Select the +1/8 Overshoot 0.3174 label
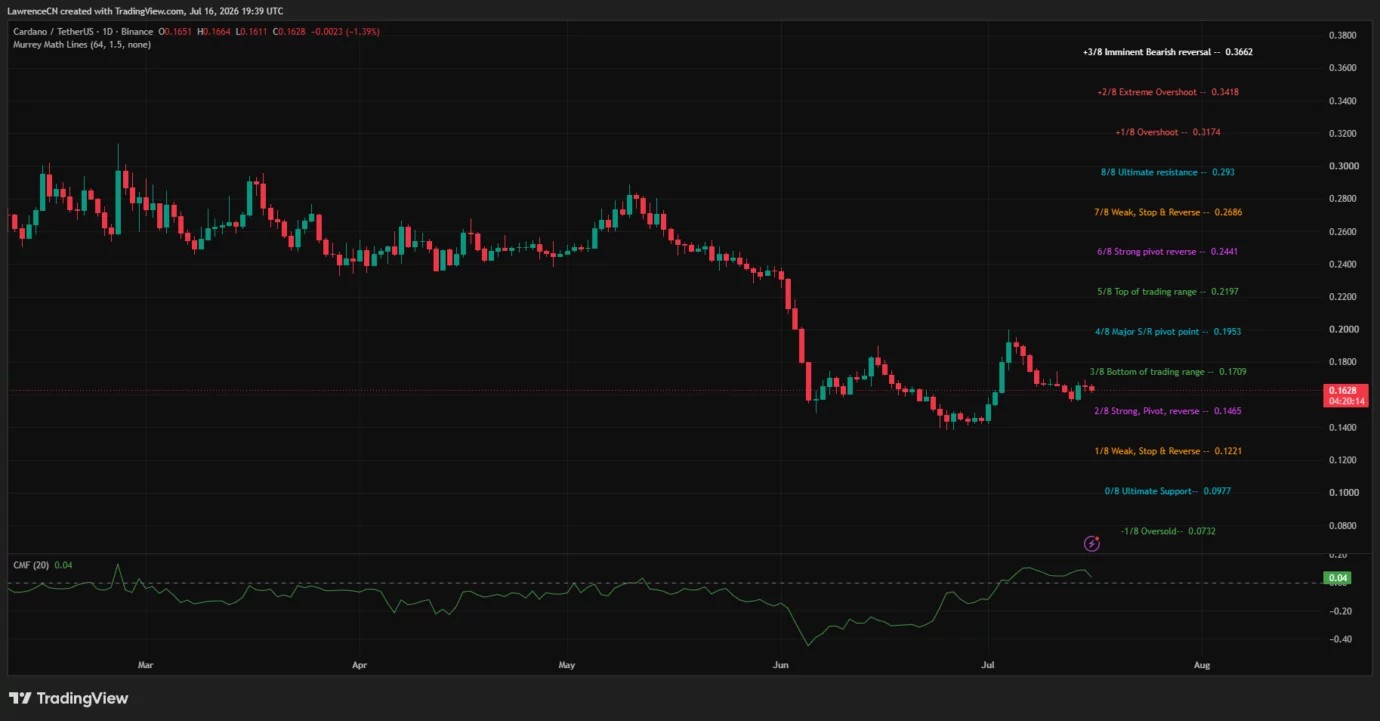 [x=1168, y=132]
